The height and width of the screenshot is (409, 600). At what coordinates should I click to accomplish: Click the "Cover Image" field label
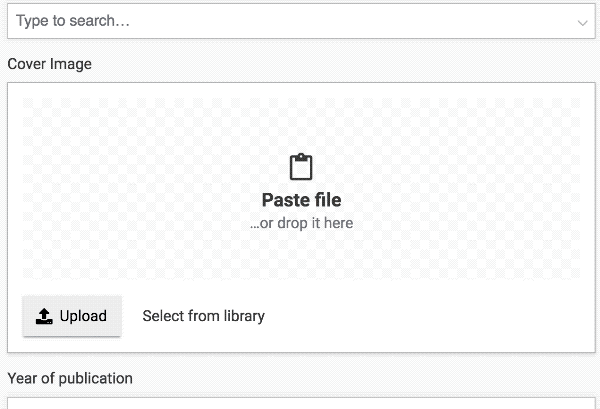point(49,64)
